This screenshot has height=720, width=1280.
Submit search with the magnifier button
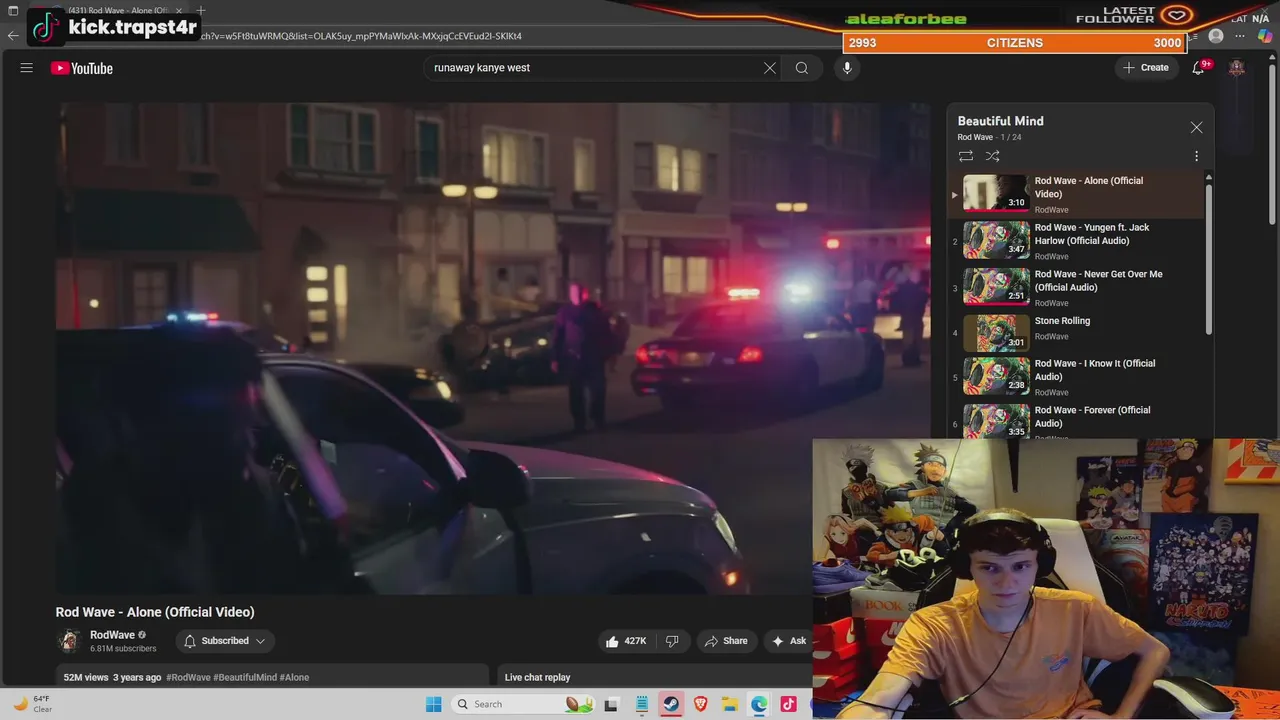[x=802, y=68]
